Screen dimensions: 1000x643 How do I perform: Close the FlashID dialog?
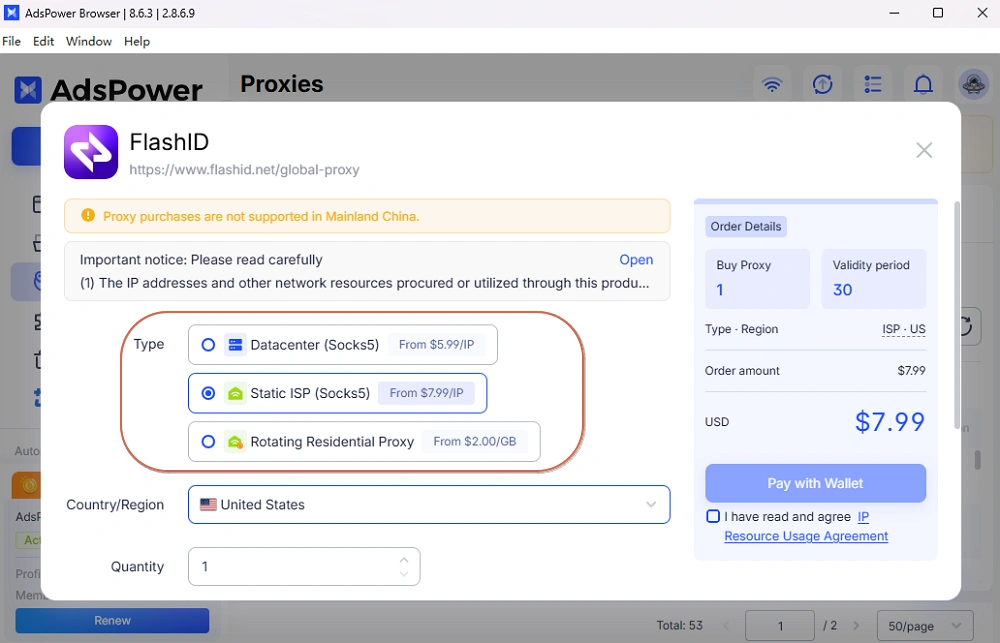pos(923,151)
